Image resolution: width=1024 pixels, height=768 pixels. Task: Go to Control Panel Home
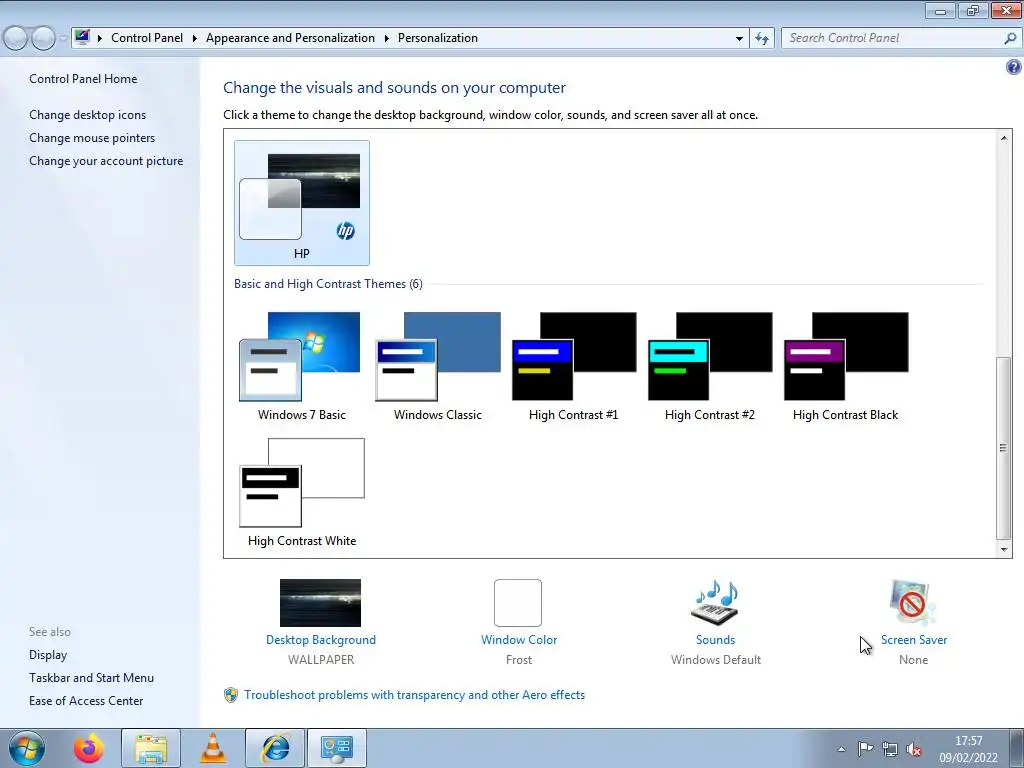tap(83, 78)
